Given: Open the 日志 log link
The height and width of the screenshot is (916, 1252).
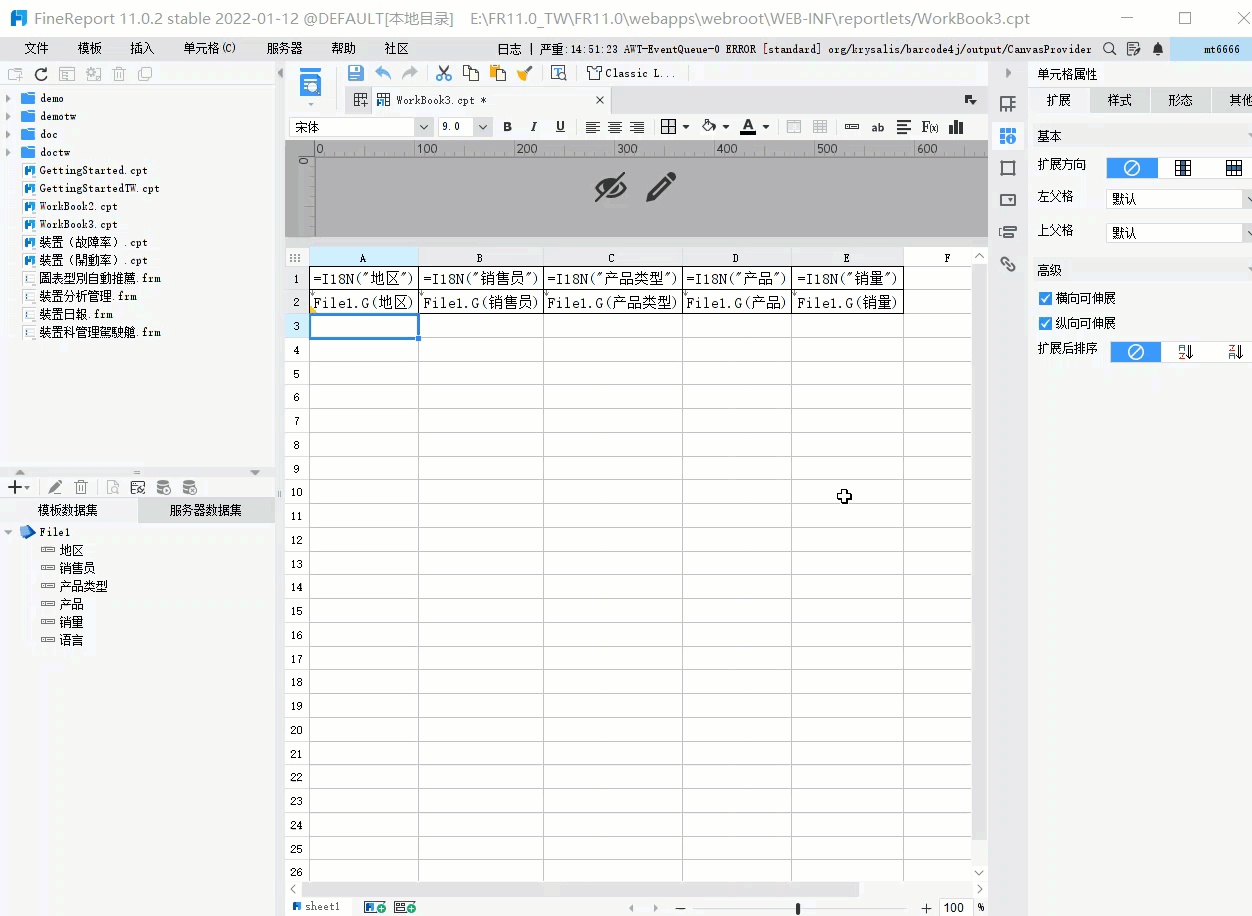Looking at the screenshot, I should click(509, 48).
